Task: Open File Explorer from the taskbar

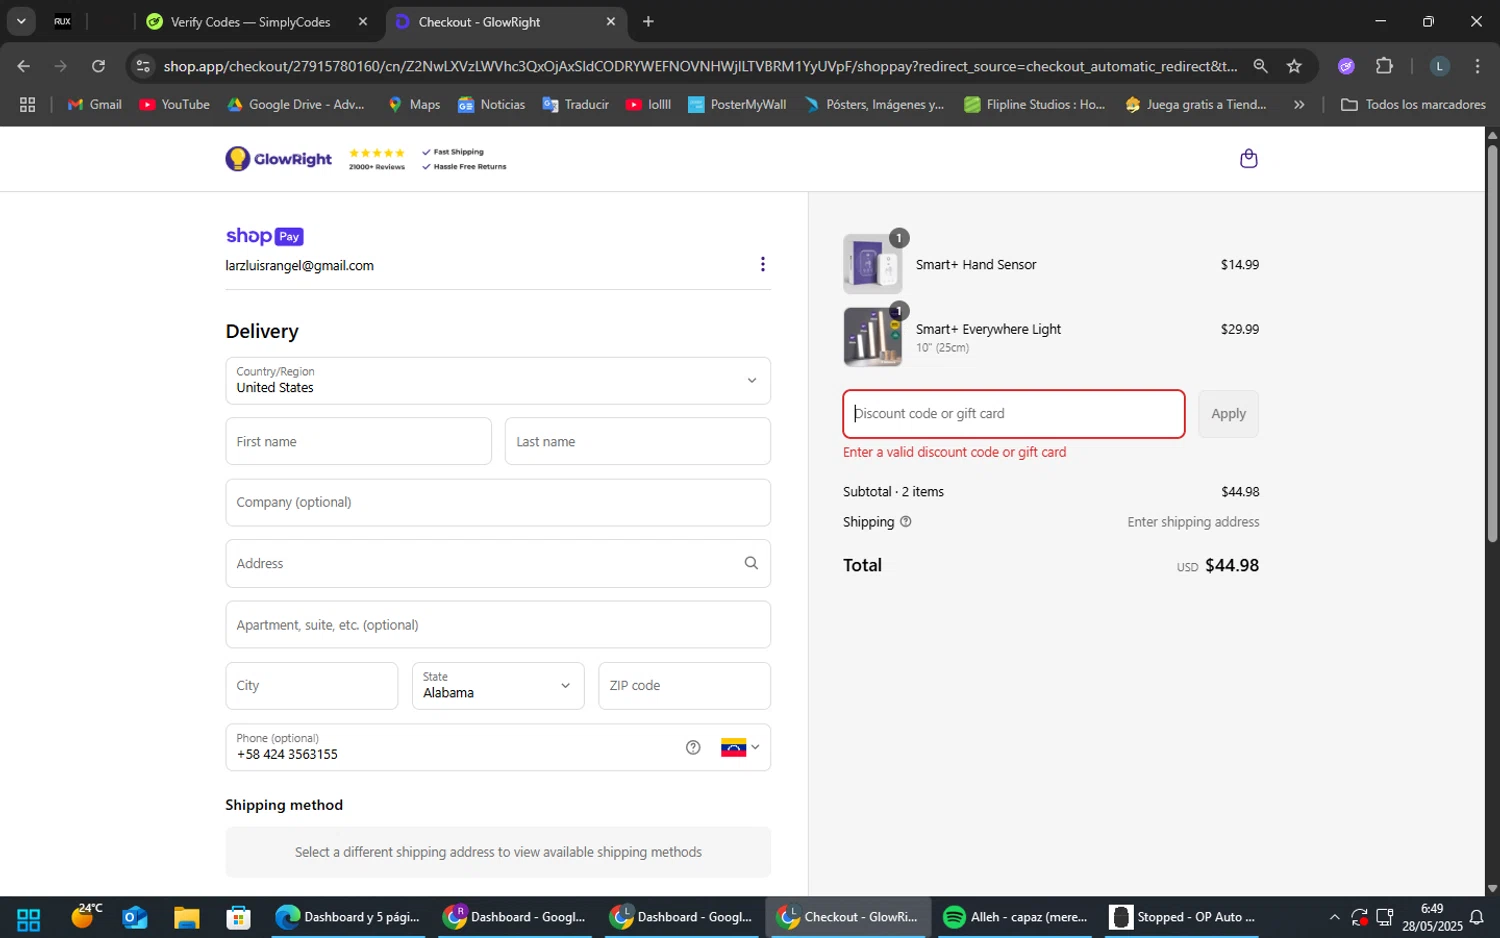Action: point(186,918)
